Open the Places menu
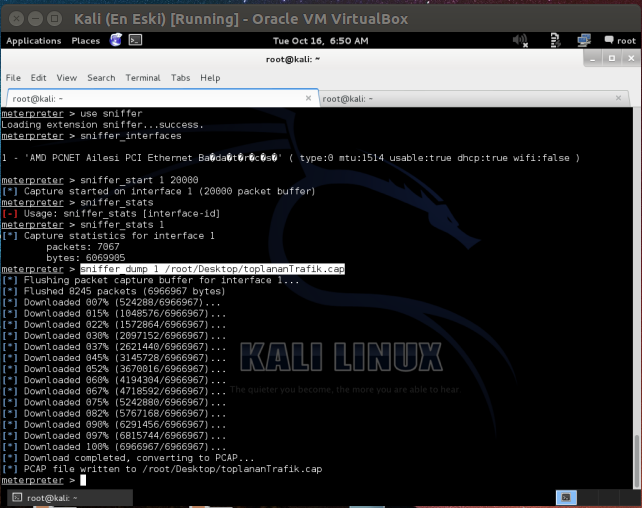642x508 pixels. pos(86,41)
